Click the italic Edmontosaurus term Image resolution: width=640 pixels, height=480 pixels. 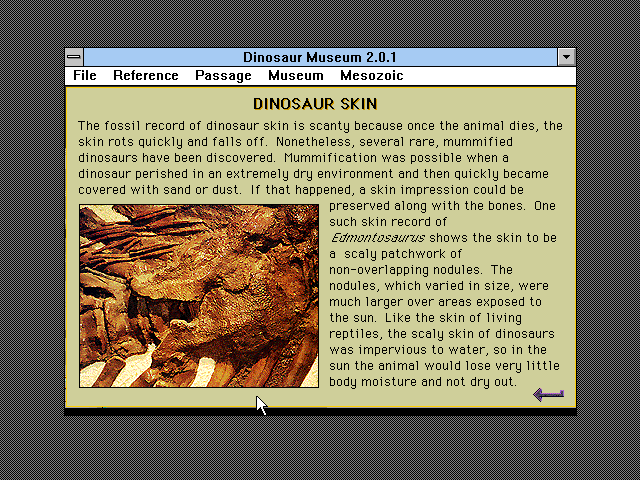(378, 238)
